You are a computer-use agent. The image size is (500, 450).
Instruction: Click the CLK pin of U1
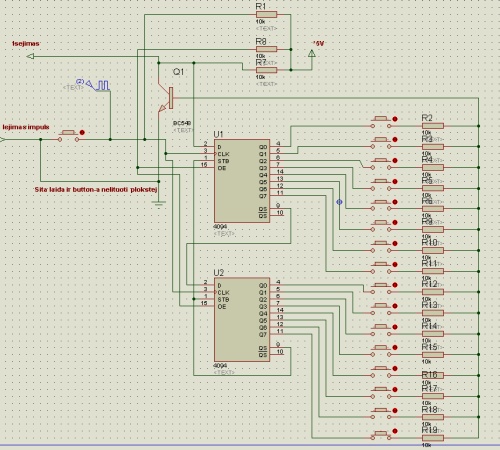223,154
